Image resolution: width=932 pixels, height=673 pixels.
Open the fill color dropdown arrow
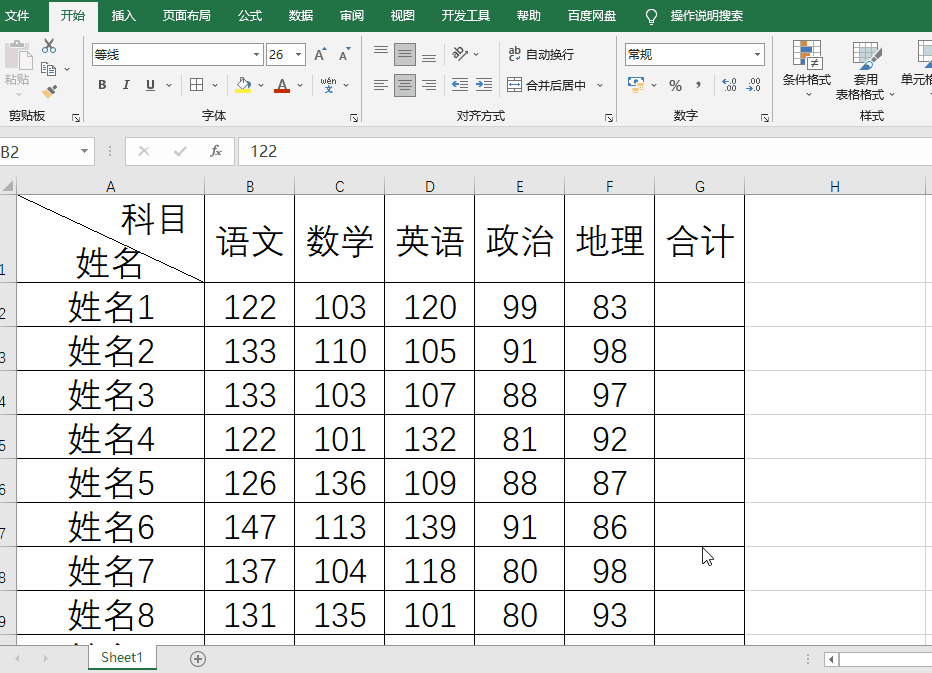click(261, 85)
